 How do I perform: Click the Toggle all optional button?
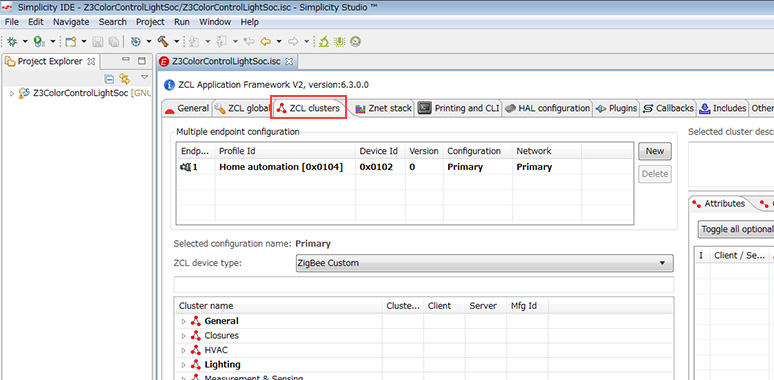tap(736, 229)
